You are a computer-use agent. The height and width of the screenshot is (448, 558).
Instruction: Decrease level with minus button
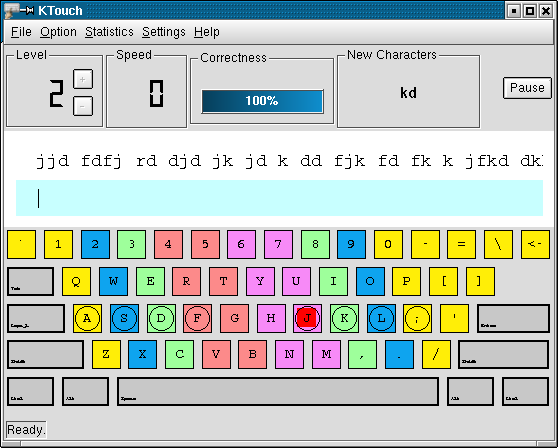coord(83,106)
